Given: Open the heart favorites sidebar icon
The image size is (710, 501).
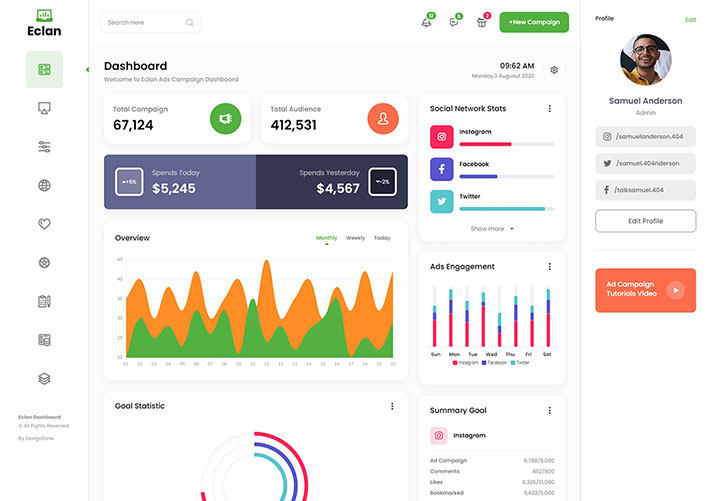Looking at the screenshot, I should pyautogui.click(x=44, y=224).
